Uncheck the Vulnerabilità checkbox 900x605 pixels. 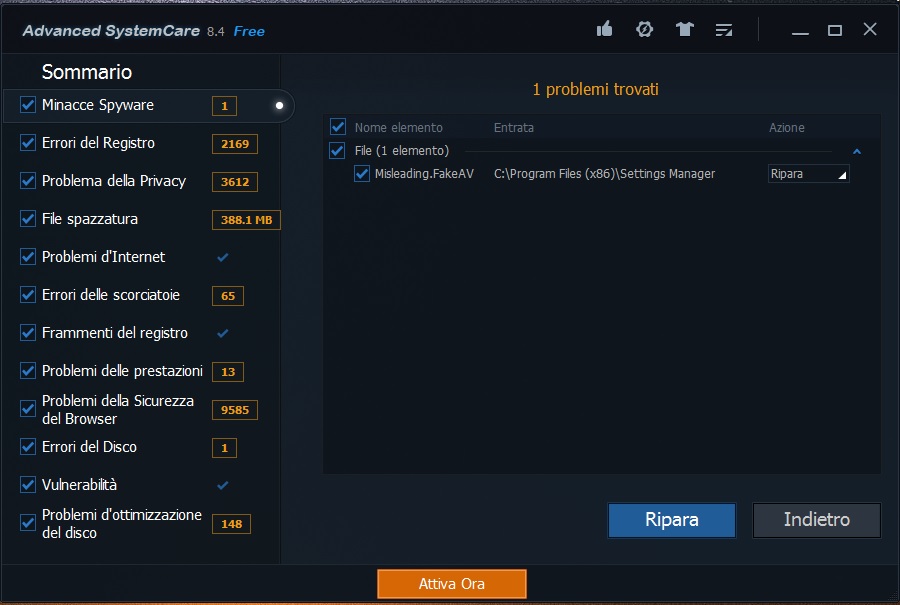28,484
